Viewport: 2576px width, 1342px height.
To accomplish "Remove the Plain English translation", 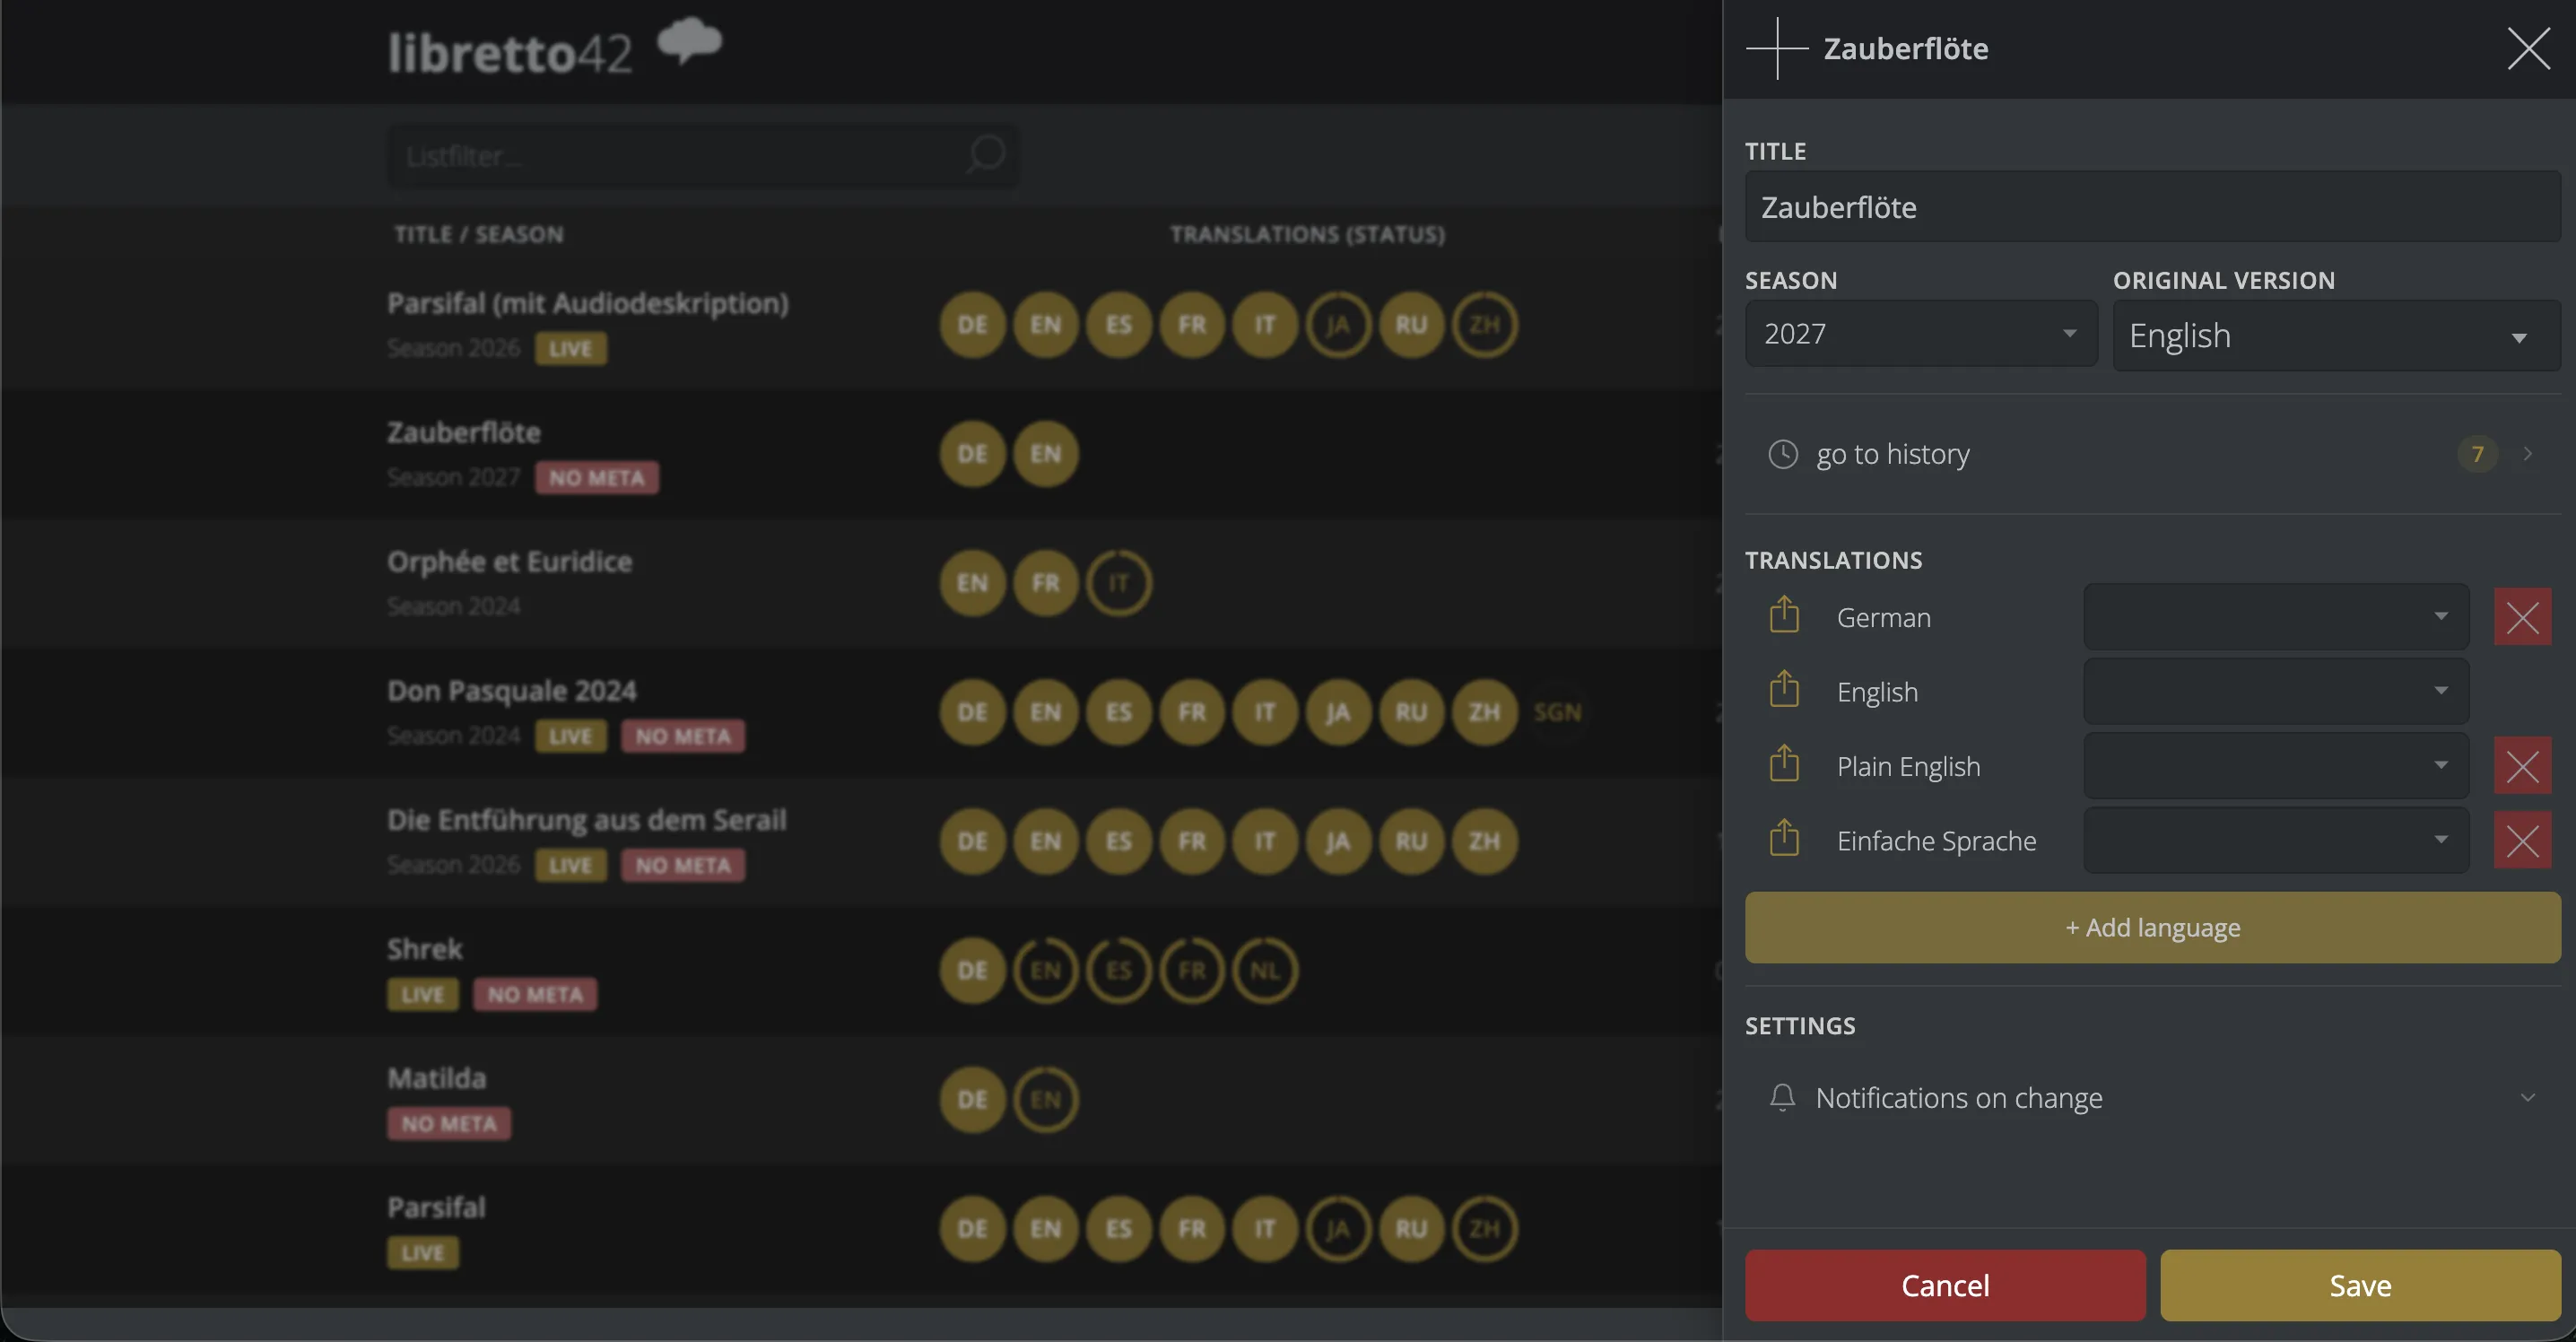I will point(2522,766).
